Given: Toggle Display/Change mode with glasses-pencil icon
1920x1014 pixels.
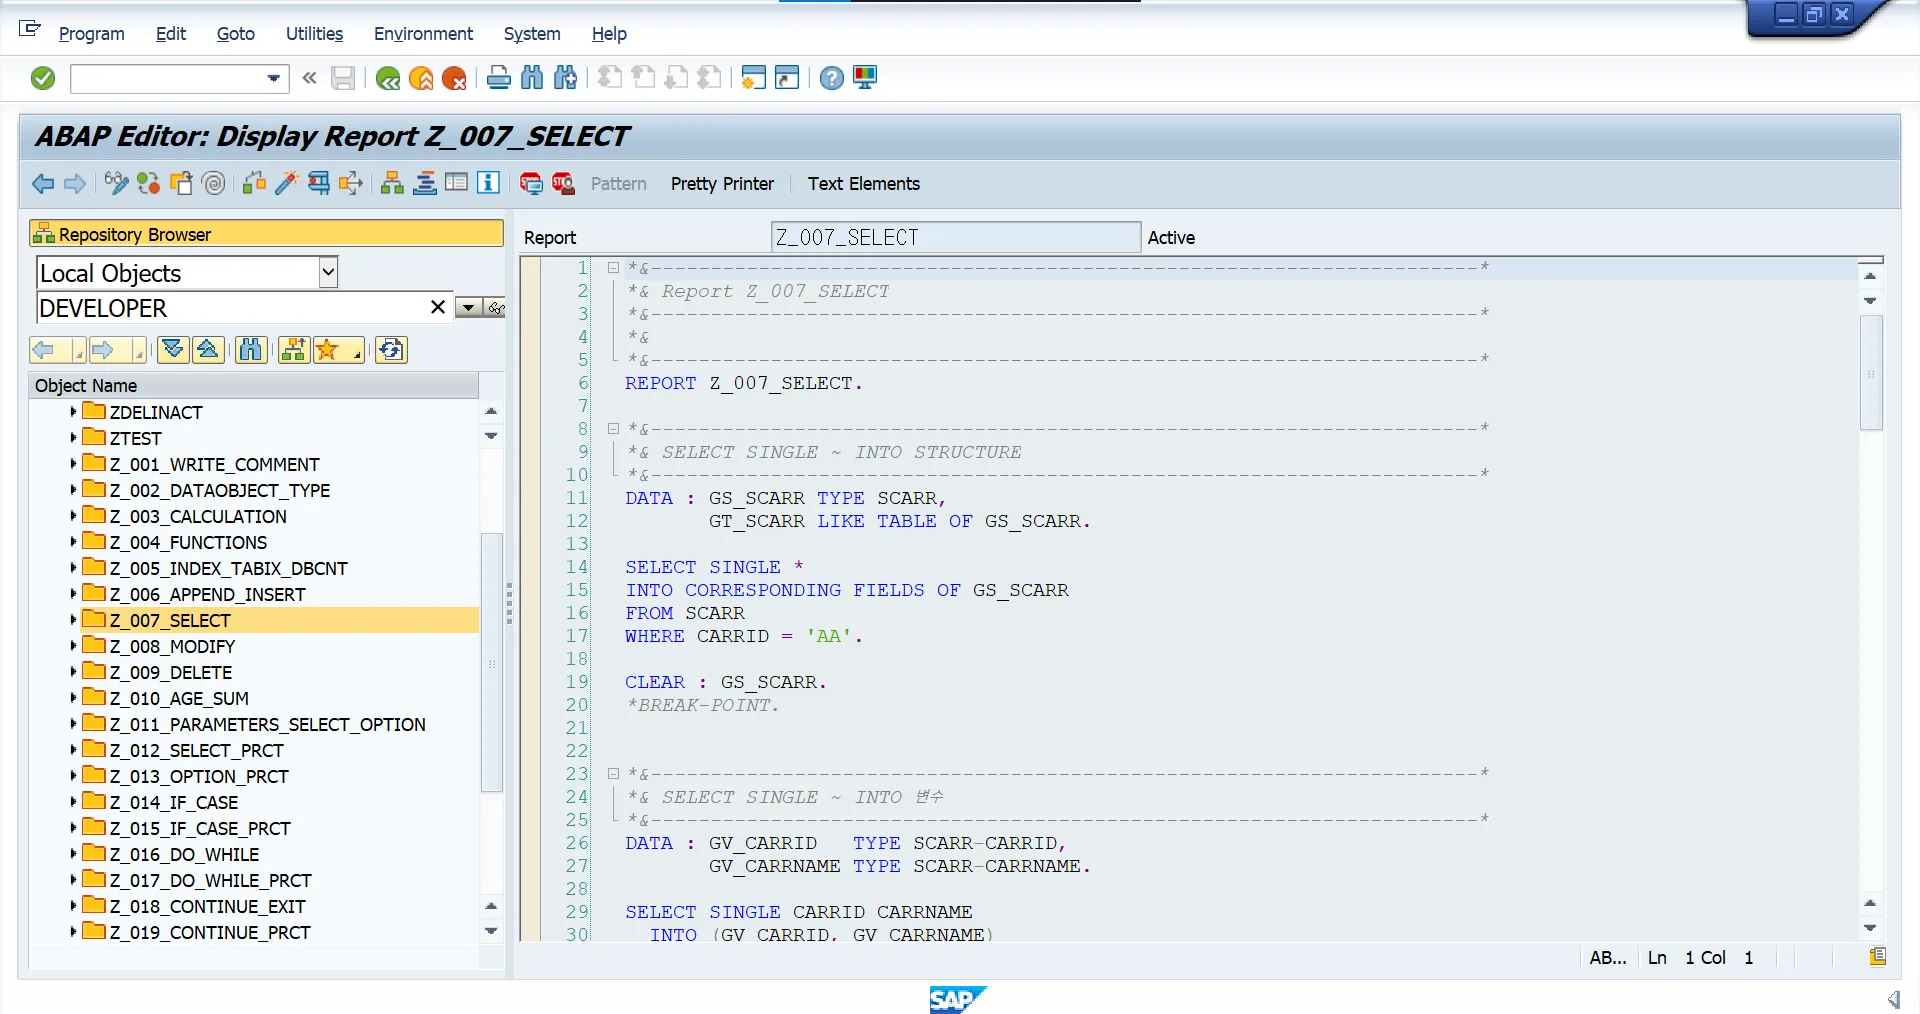Looking at the screenshot, I should click(x=116, y=183).
